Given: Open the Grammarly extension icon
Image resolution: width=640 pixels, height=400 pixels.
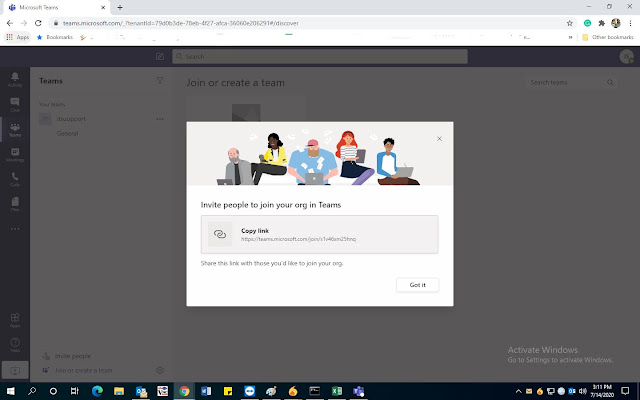Looking at the screenshot, I should [x=587, y=23].
